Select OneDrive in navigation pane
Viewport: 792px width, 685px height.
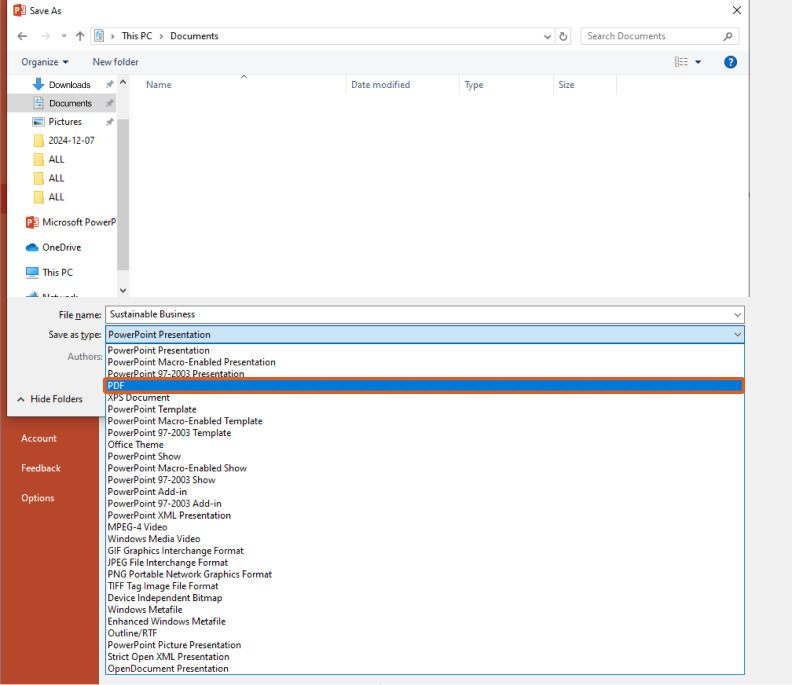click(x=53, y=248)
